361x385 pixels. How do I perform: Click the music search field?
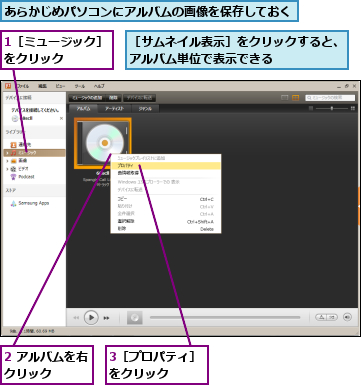(330, 98)
